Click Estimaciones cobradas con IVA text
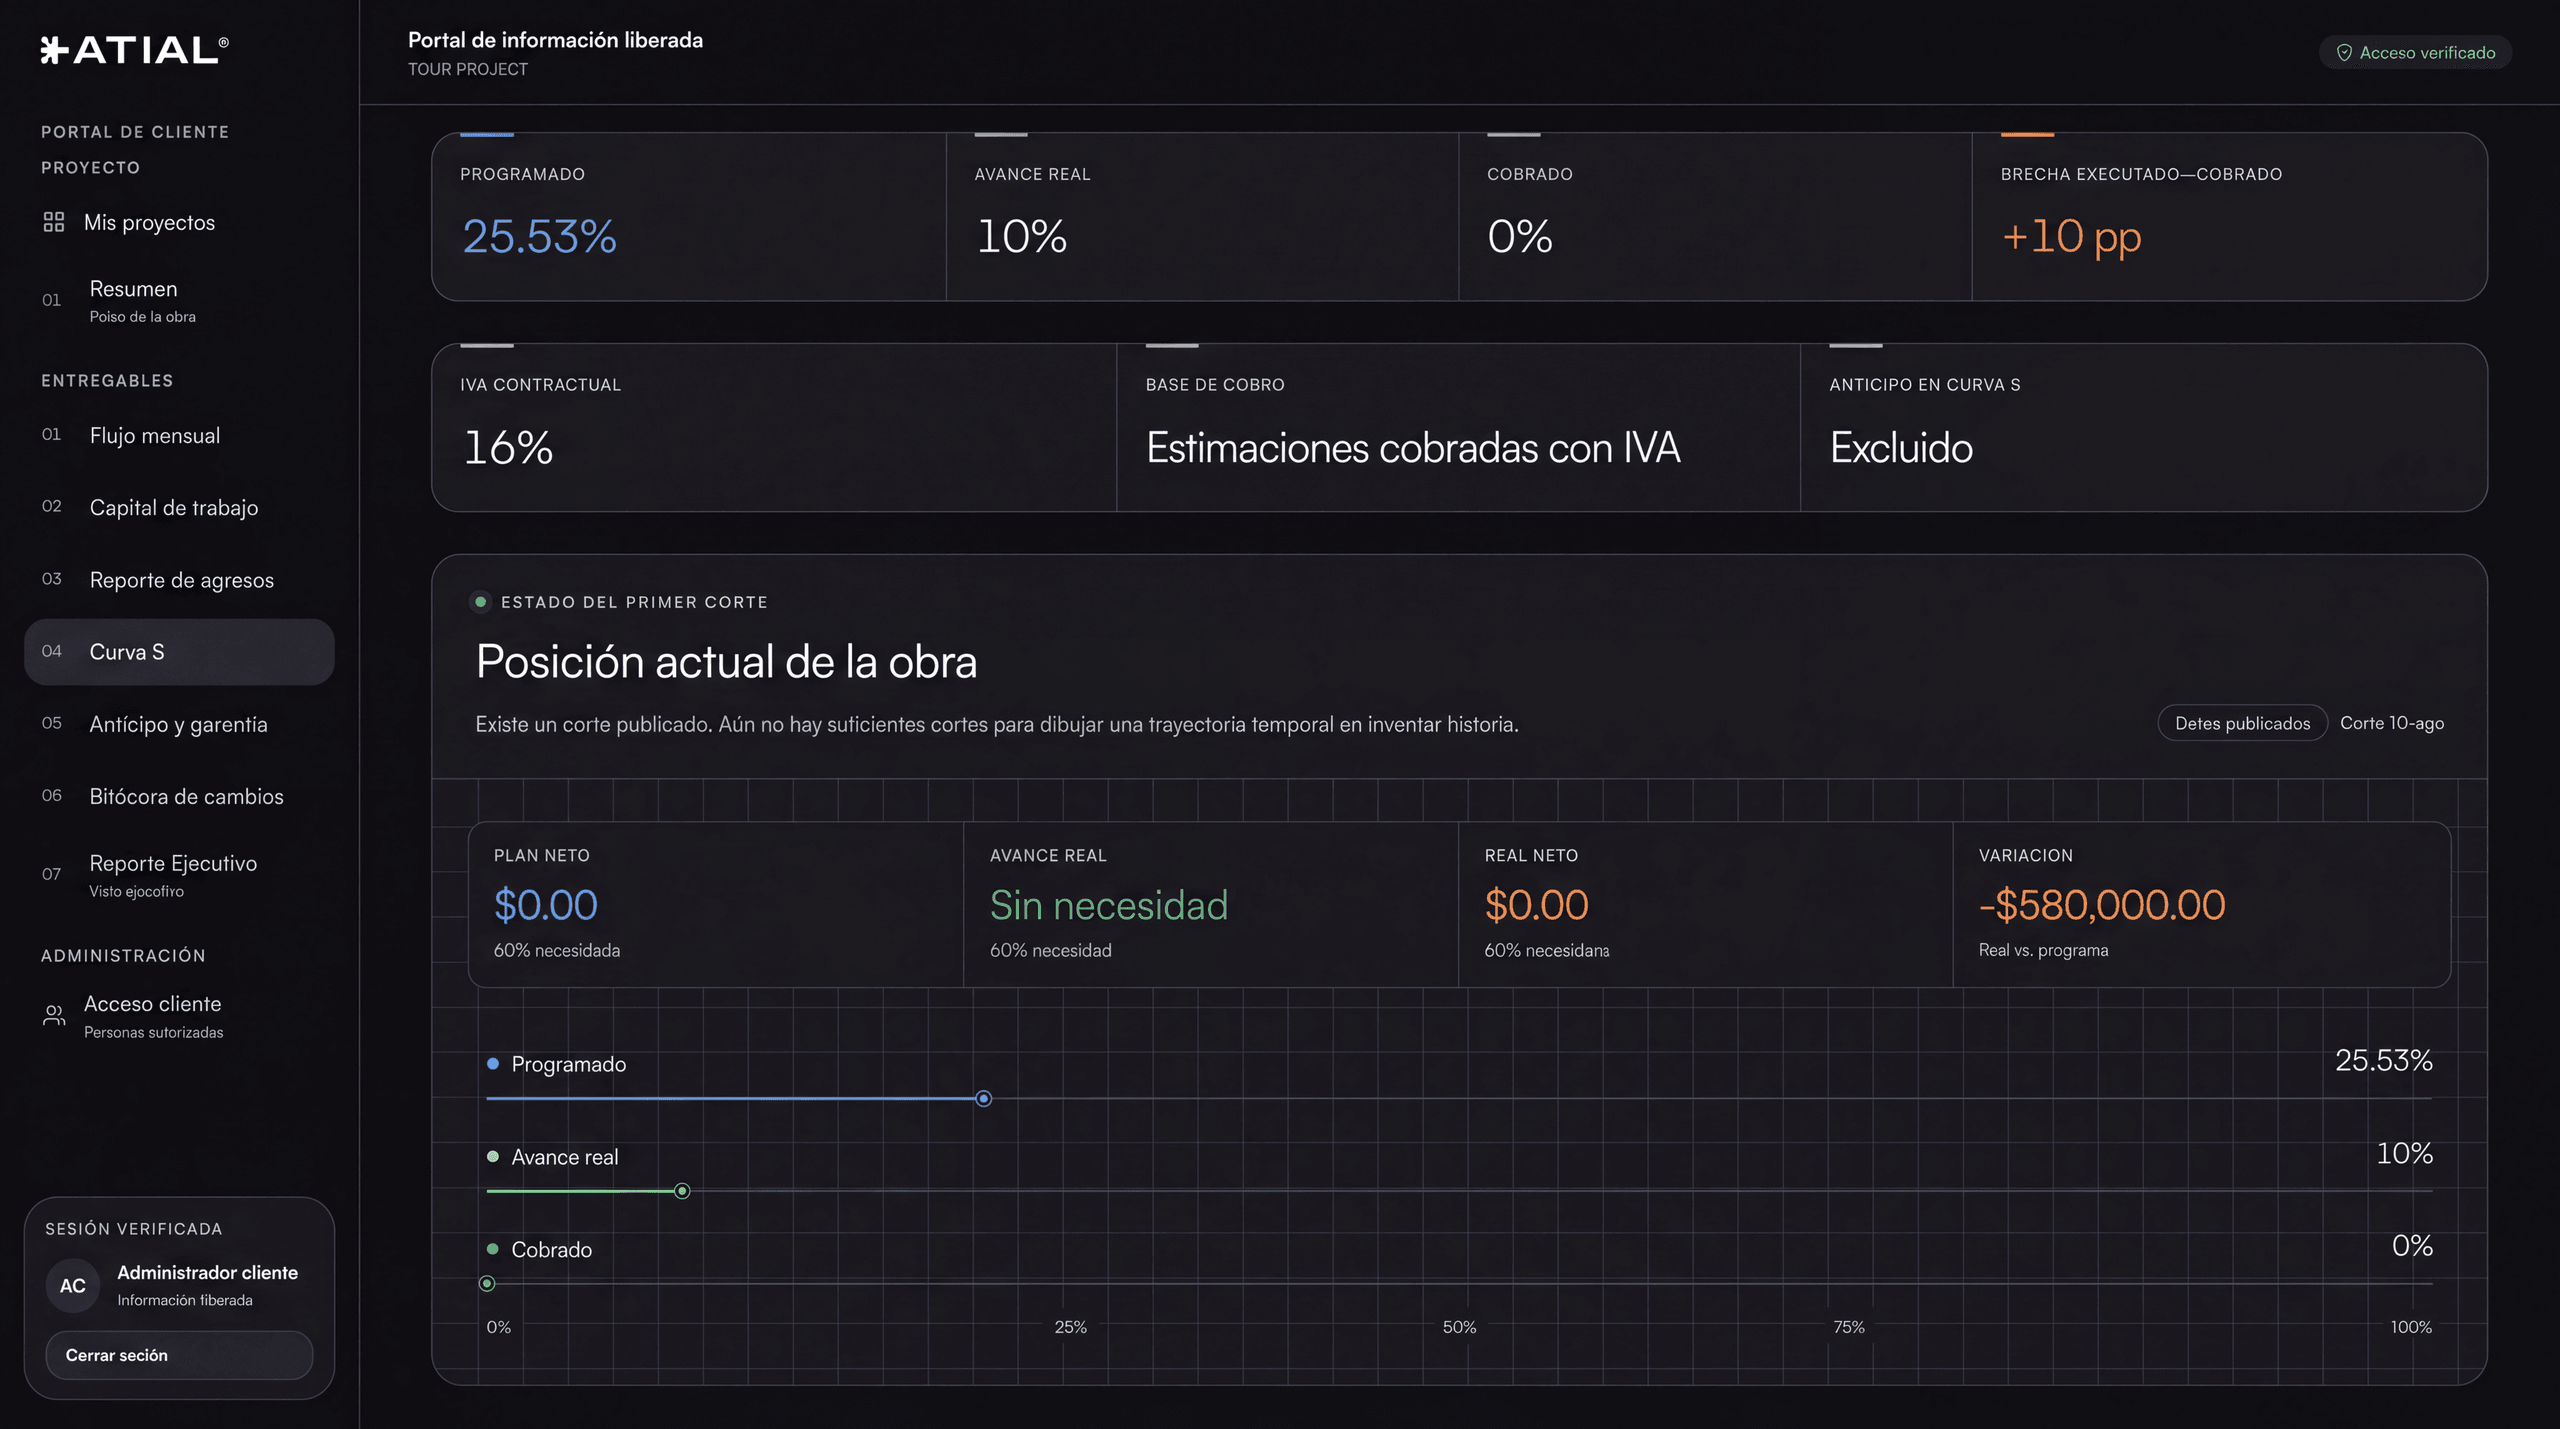The height and width of the screenshot is (1429, 2560). click(x=1413, y=448)
